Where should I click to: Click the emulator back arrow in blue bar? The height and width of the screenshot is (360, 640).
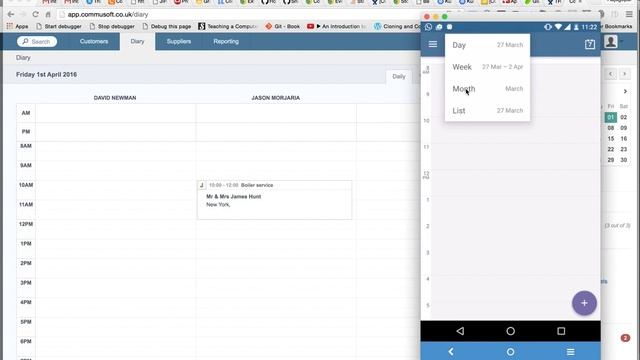tap(451, 351)
